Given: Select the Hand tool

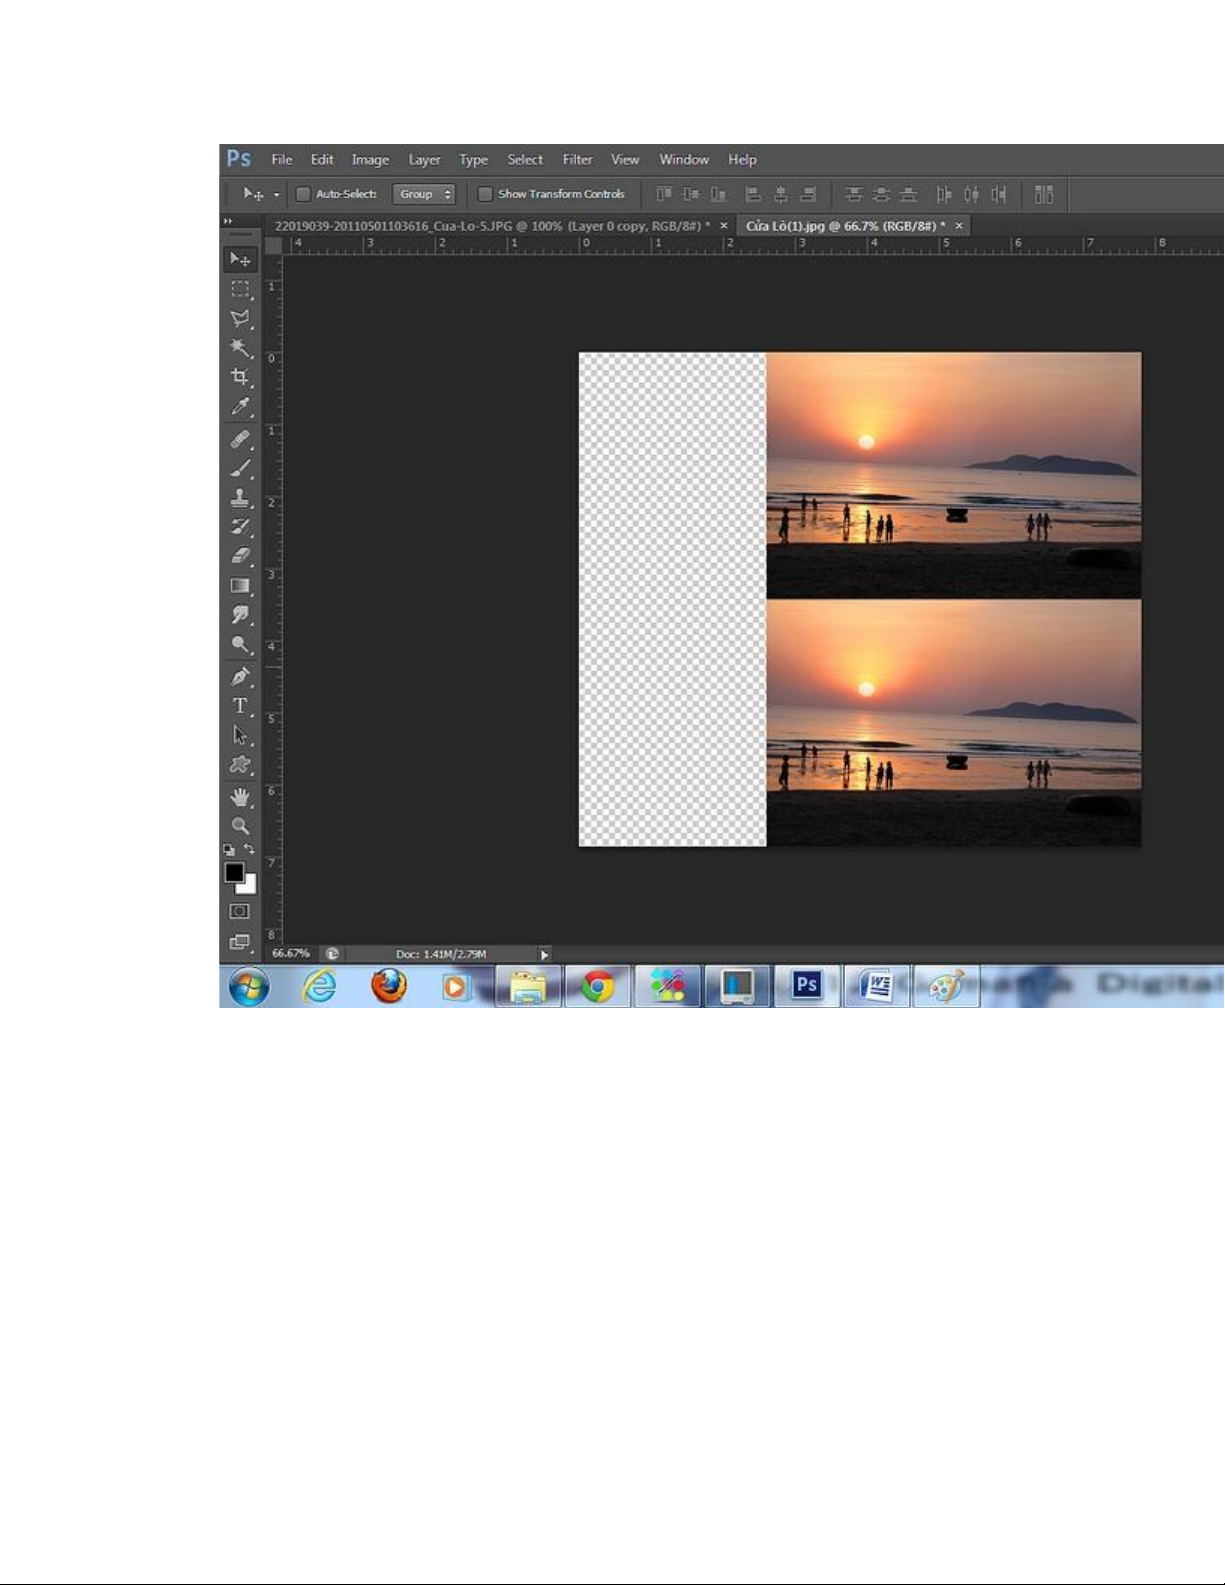Looking at the screenshot, I should click(240, 797).
